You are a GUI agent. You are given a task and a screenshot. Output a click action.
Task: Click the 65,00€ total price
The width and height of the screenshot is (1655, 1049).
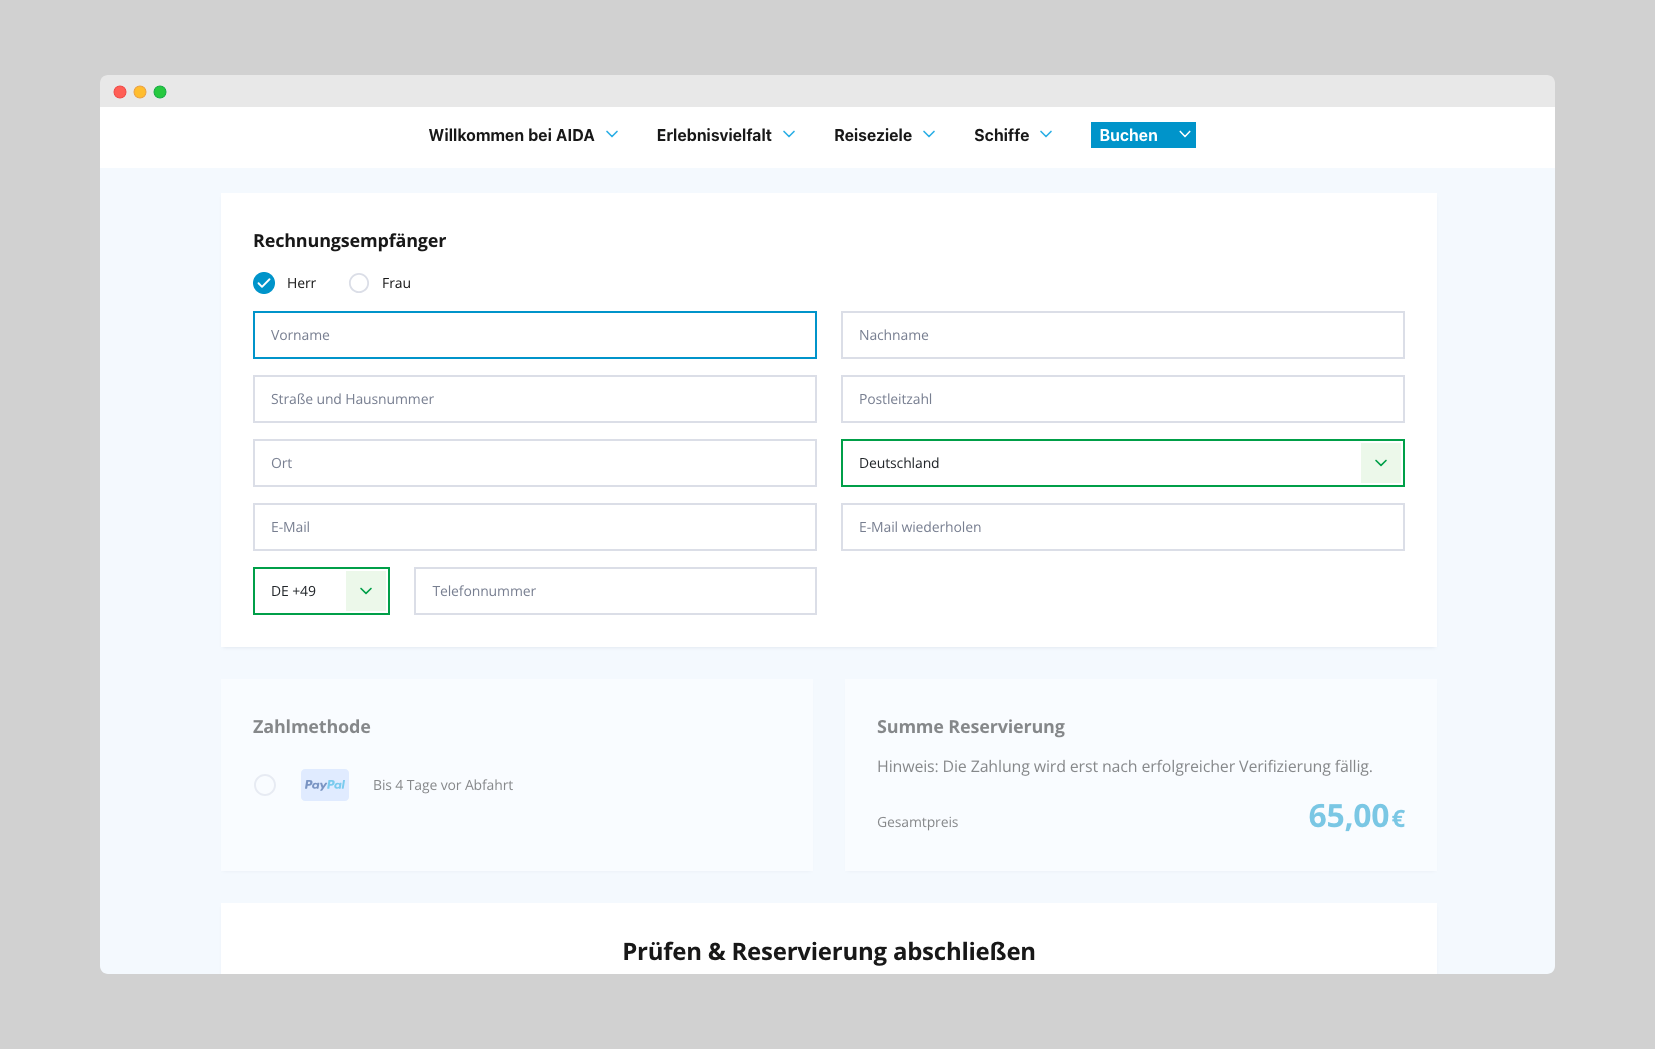pos(1357,816)
